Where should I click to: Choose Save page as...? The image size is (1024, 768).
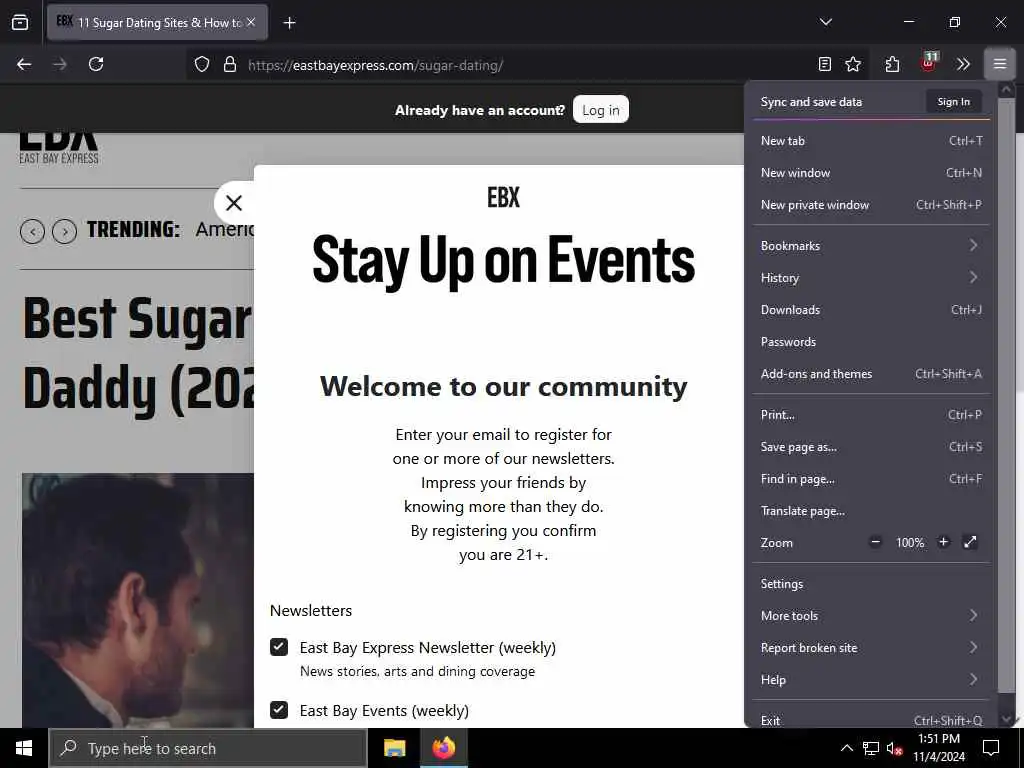tap(871, 447)
